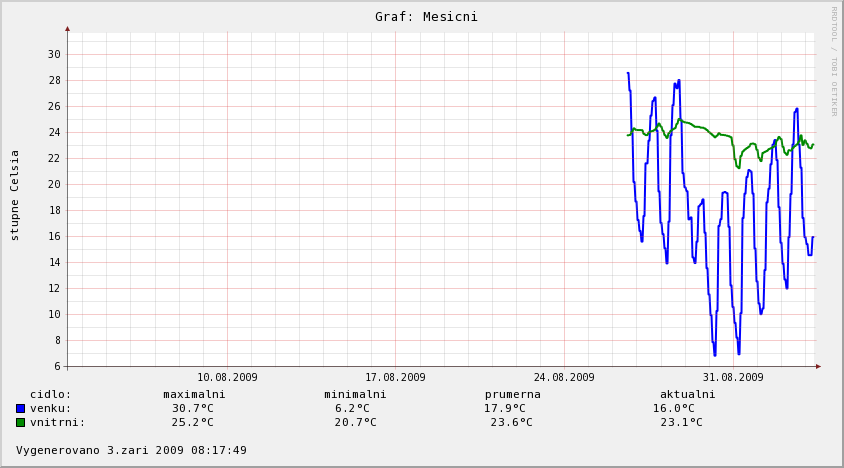Click the '17.08.2009' date label
844x468 pixels.
click(395, 378)
